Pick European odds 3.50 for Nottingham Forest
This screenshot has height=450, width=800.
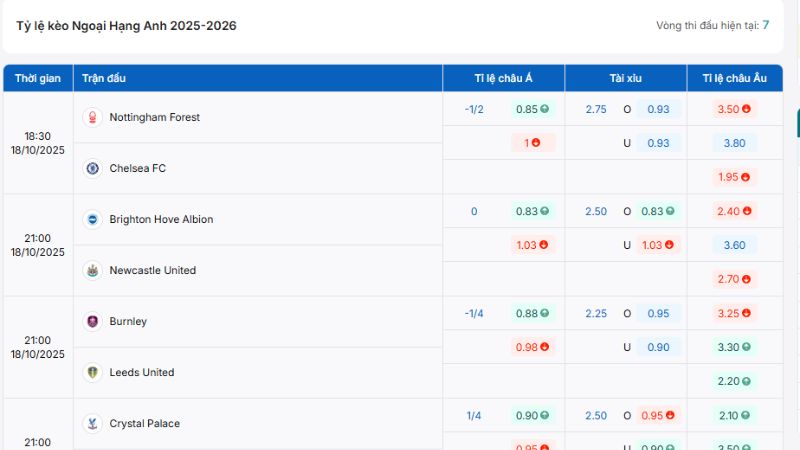coord(734,109)
